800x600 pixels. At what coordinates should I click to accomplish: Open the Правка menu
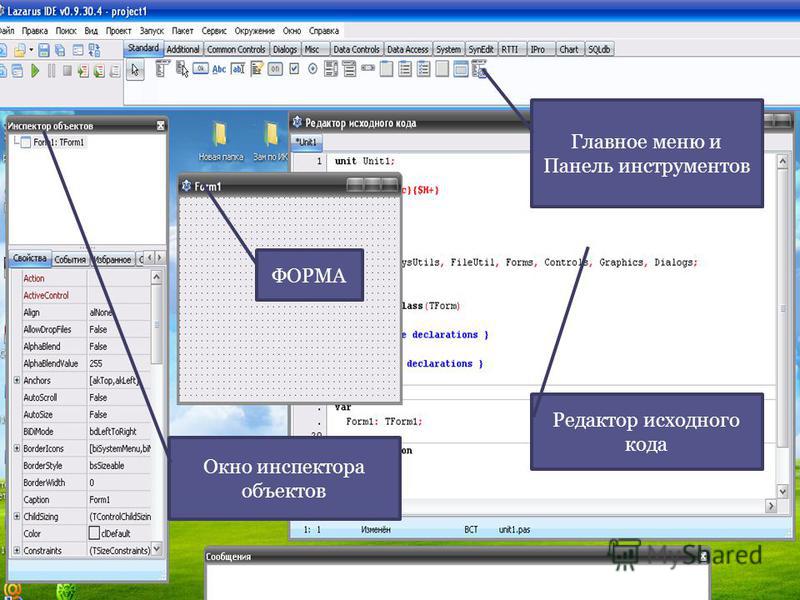point(35,31)
